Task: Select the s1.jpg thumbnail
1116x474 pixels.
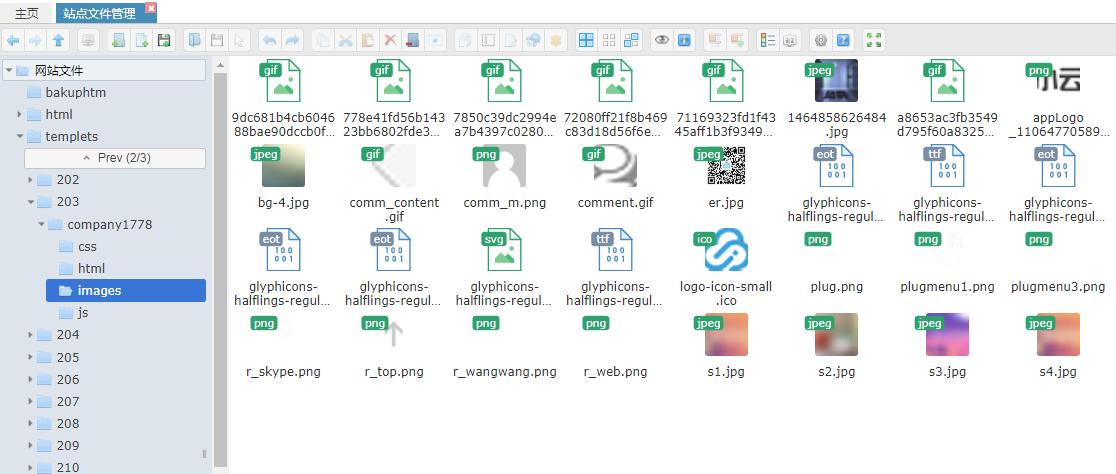Action: coord(726,334)
